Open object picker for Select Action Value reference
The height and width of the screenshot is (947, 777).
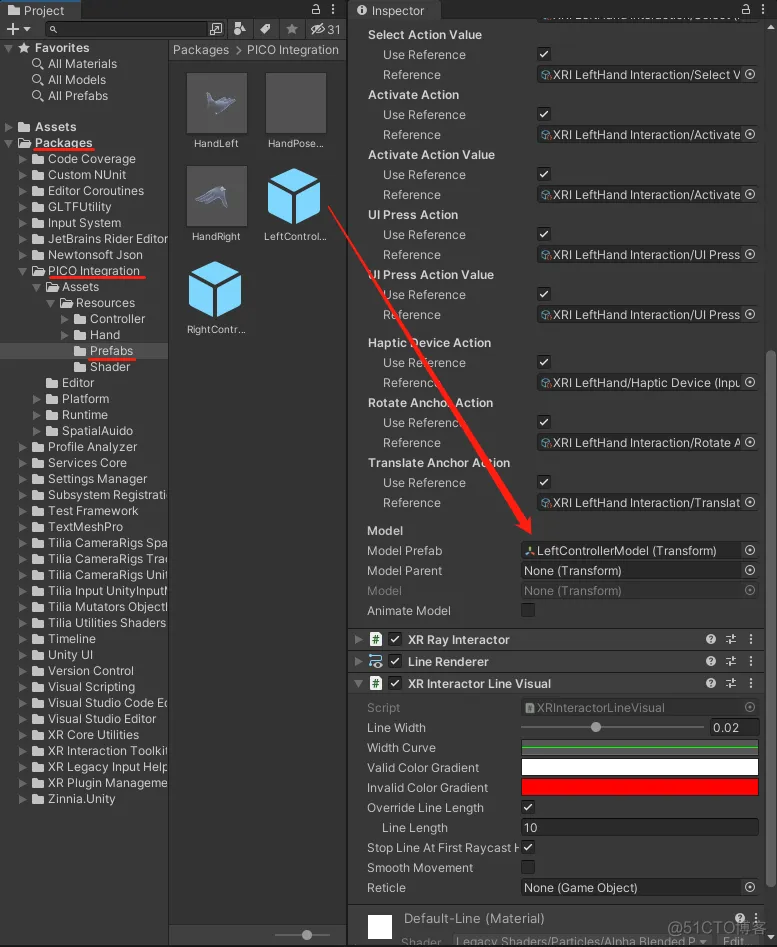pyautogui.click(x=750, y=74)
